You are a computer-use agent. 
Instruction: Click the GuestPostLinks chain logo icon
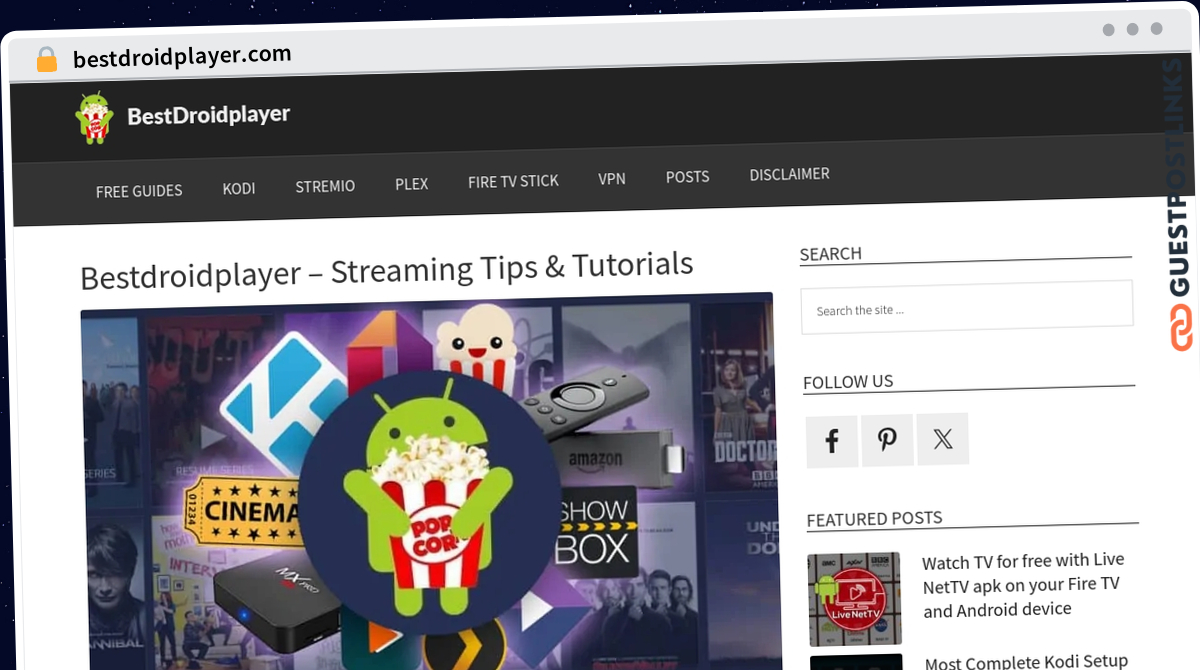[x=1183, y=327]
